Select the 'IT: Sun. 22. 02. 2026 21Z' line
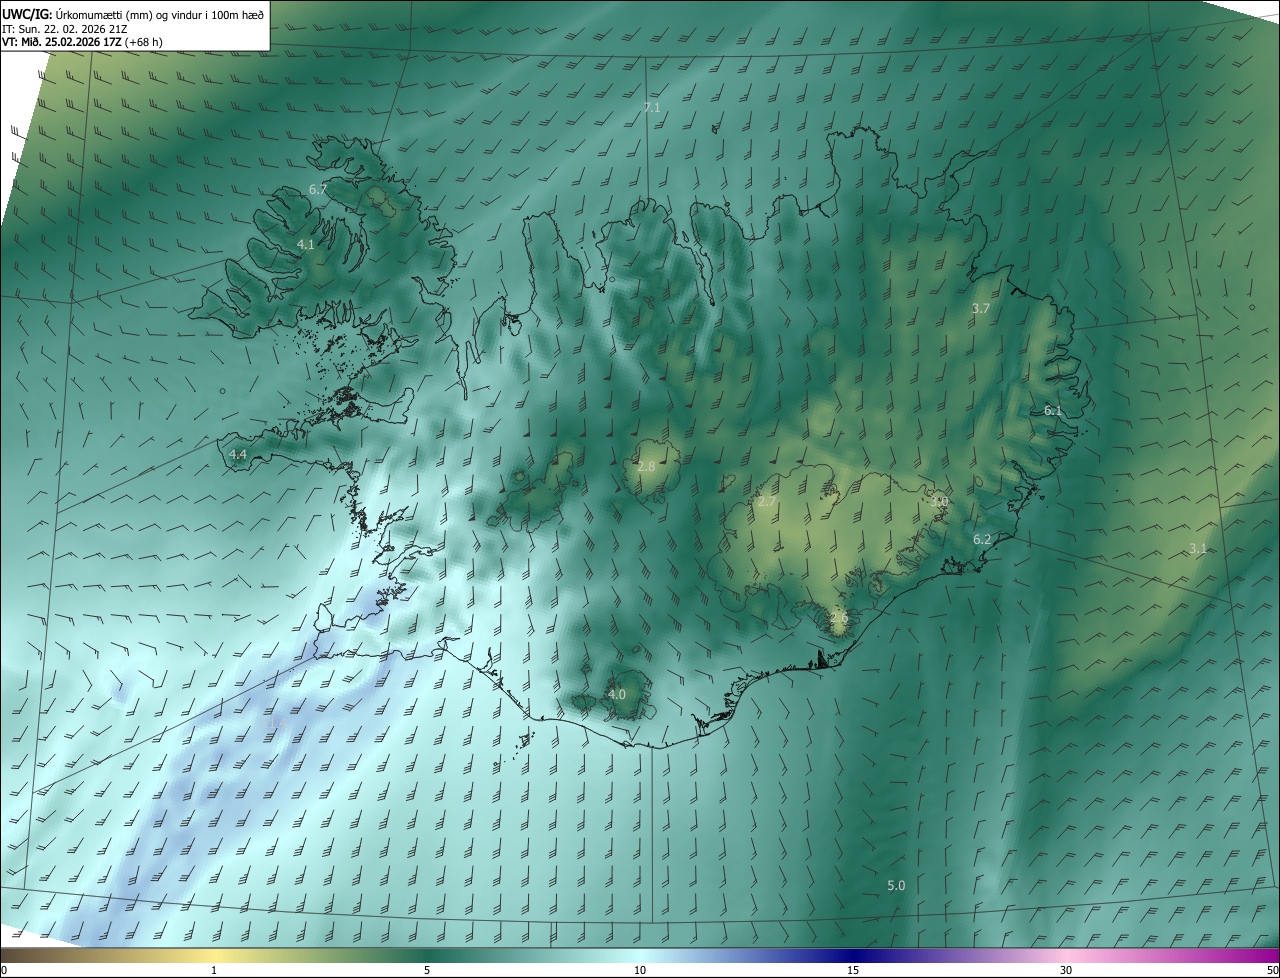The width and height of the screenshot is (1280, 978). [65, 28]
